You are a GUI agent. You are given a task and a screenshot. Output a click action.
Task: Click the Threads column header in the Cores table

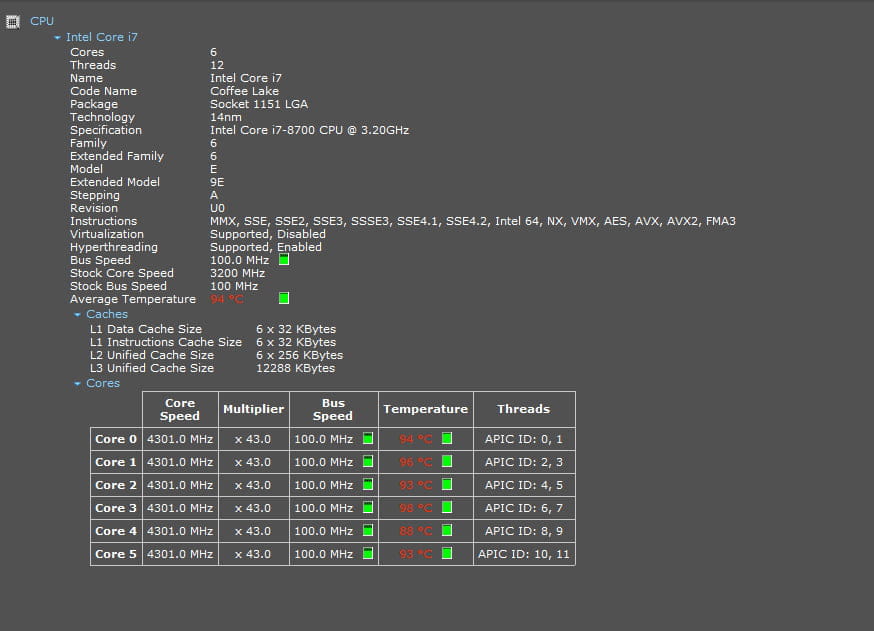(x=524, y=409)
